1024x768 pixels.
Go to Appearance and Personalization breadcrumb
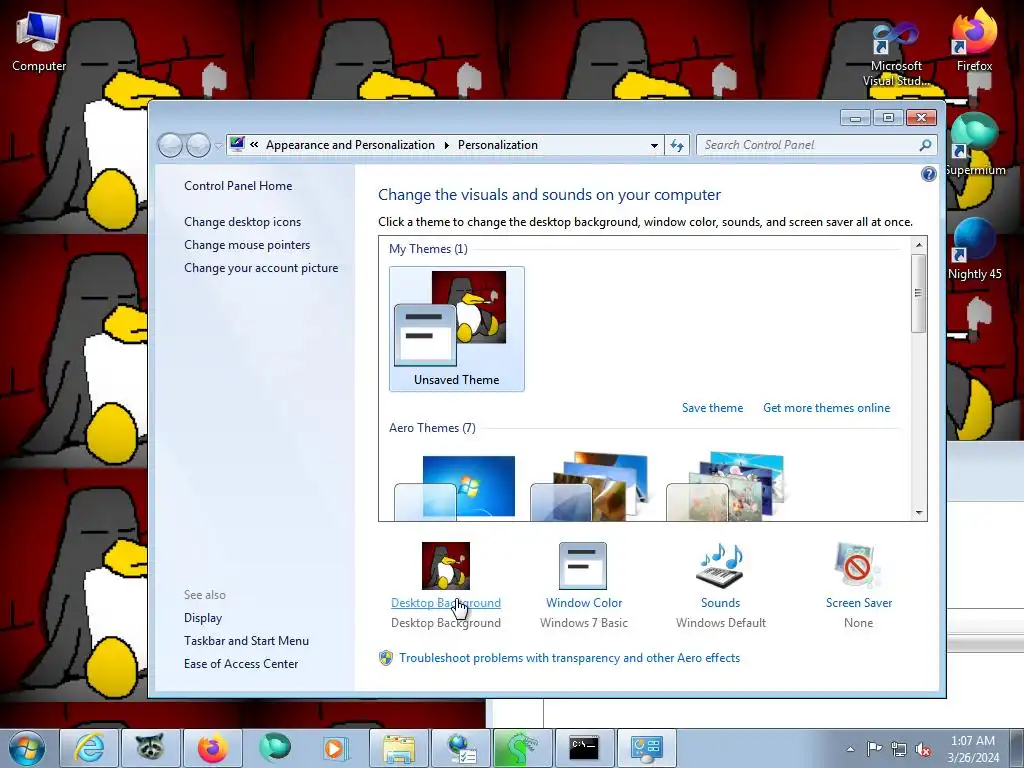[350, 145]
